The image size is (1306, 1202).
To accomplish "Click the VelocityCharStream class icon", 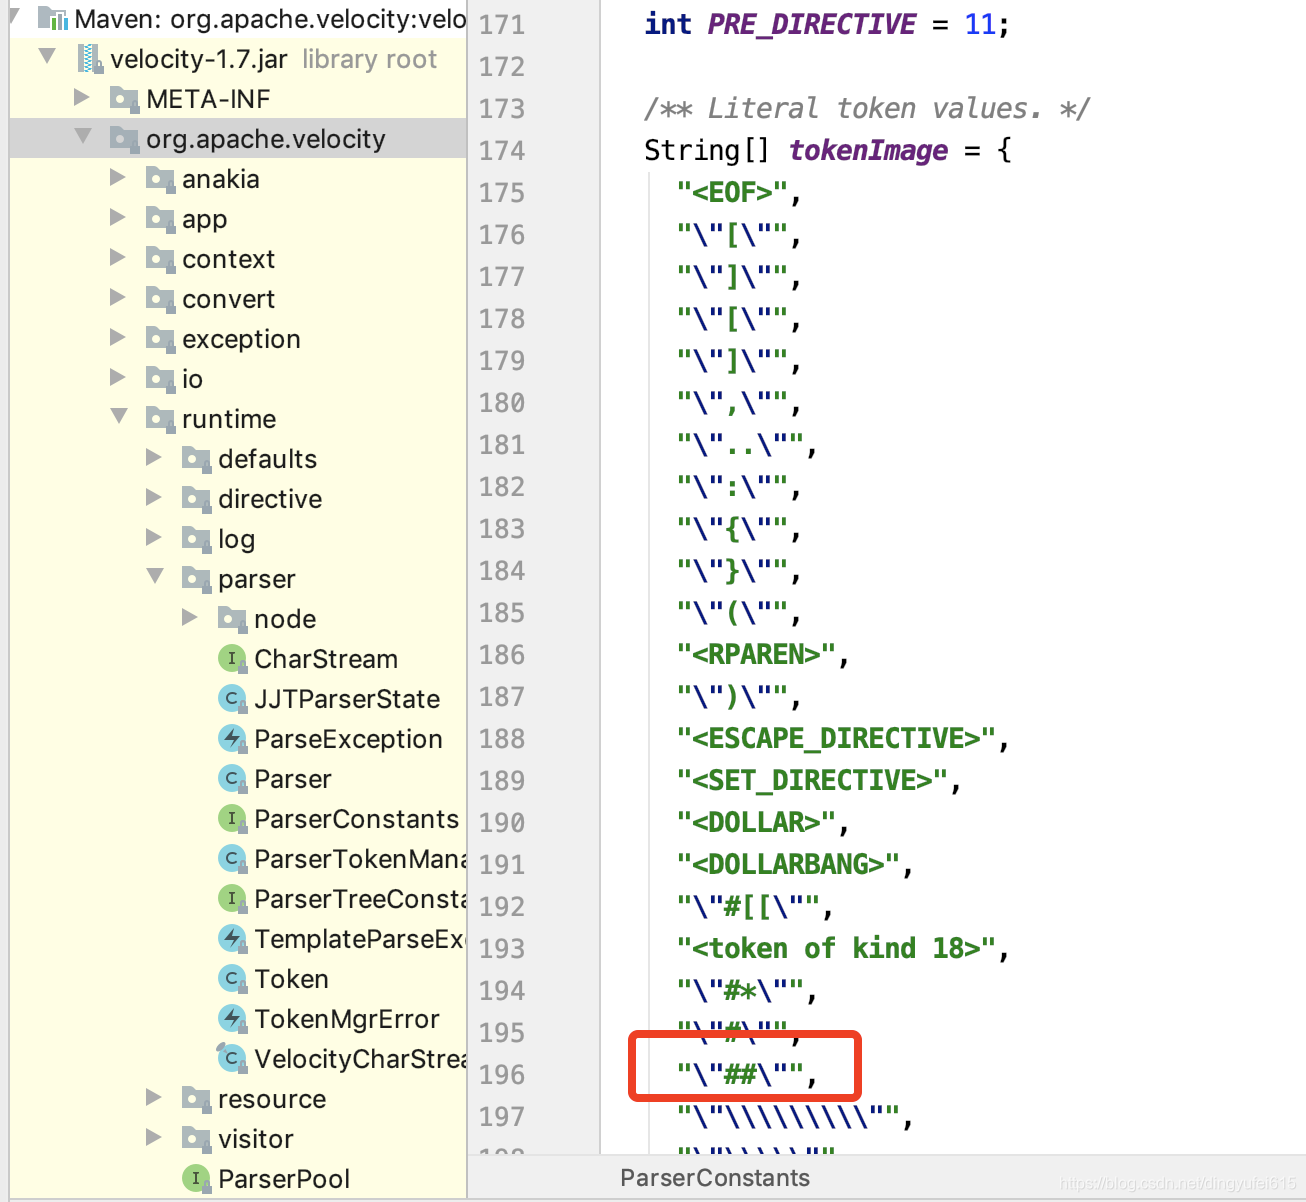I will click(x=232, y=1059).
